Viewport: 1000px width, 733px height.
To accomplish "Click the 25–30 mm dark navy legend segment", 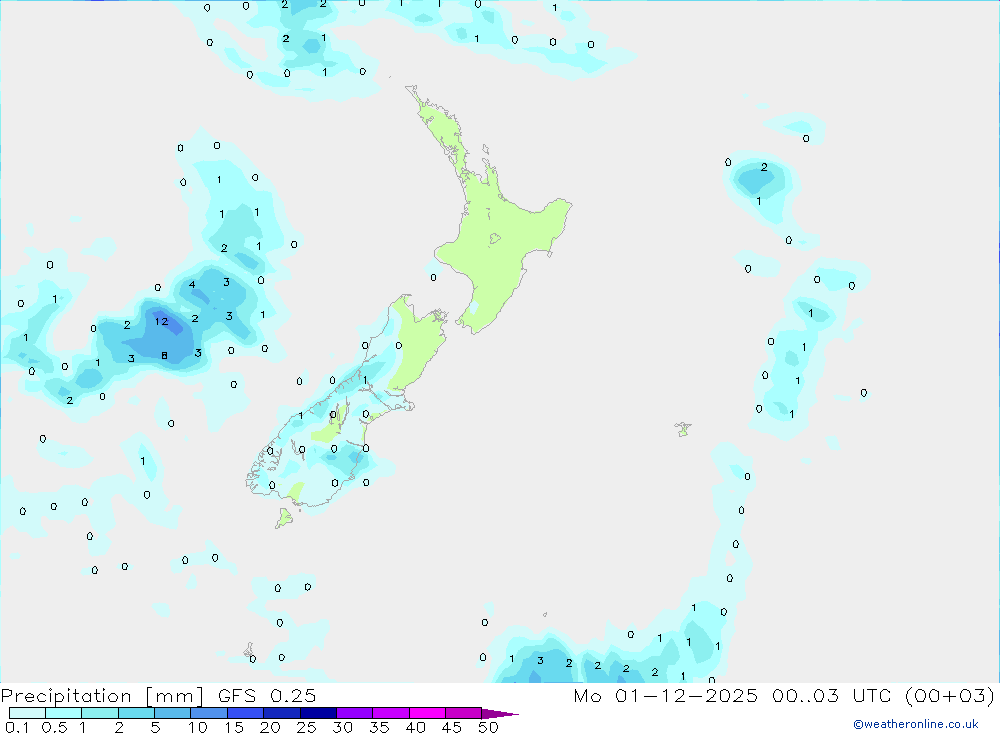I will 318,713.
